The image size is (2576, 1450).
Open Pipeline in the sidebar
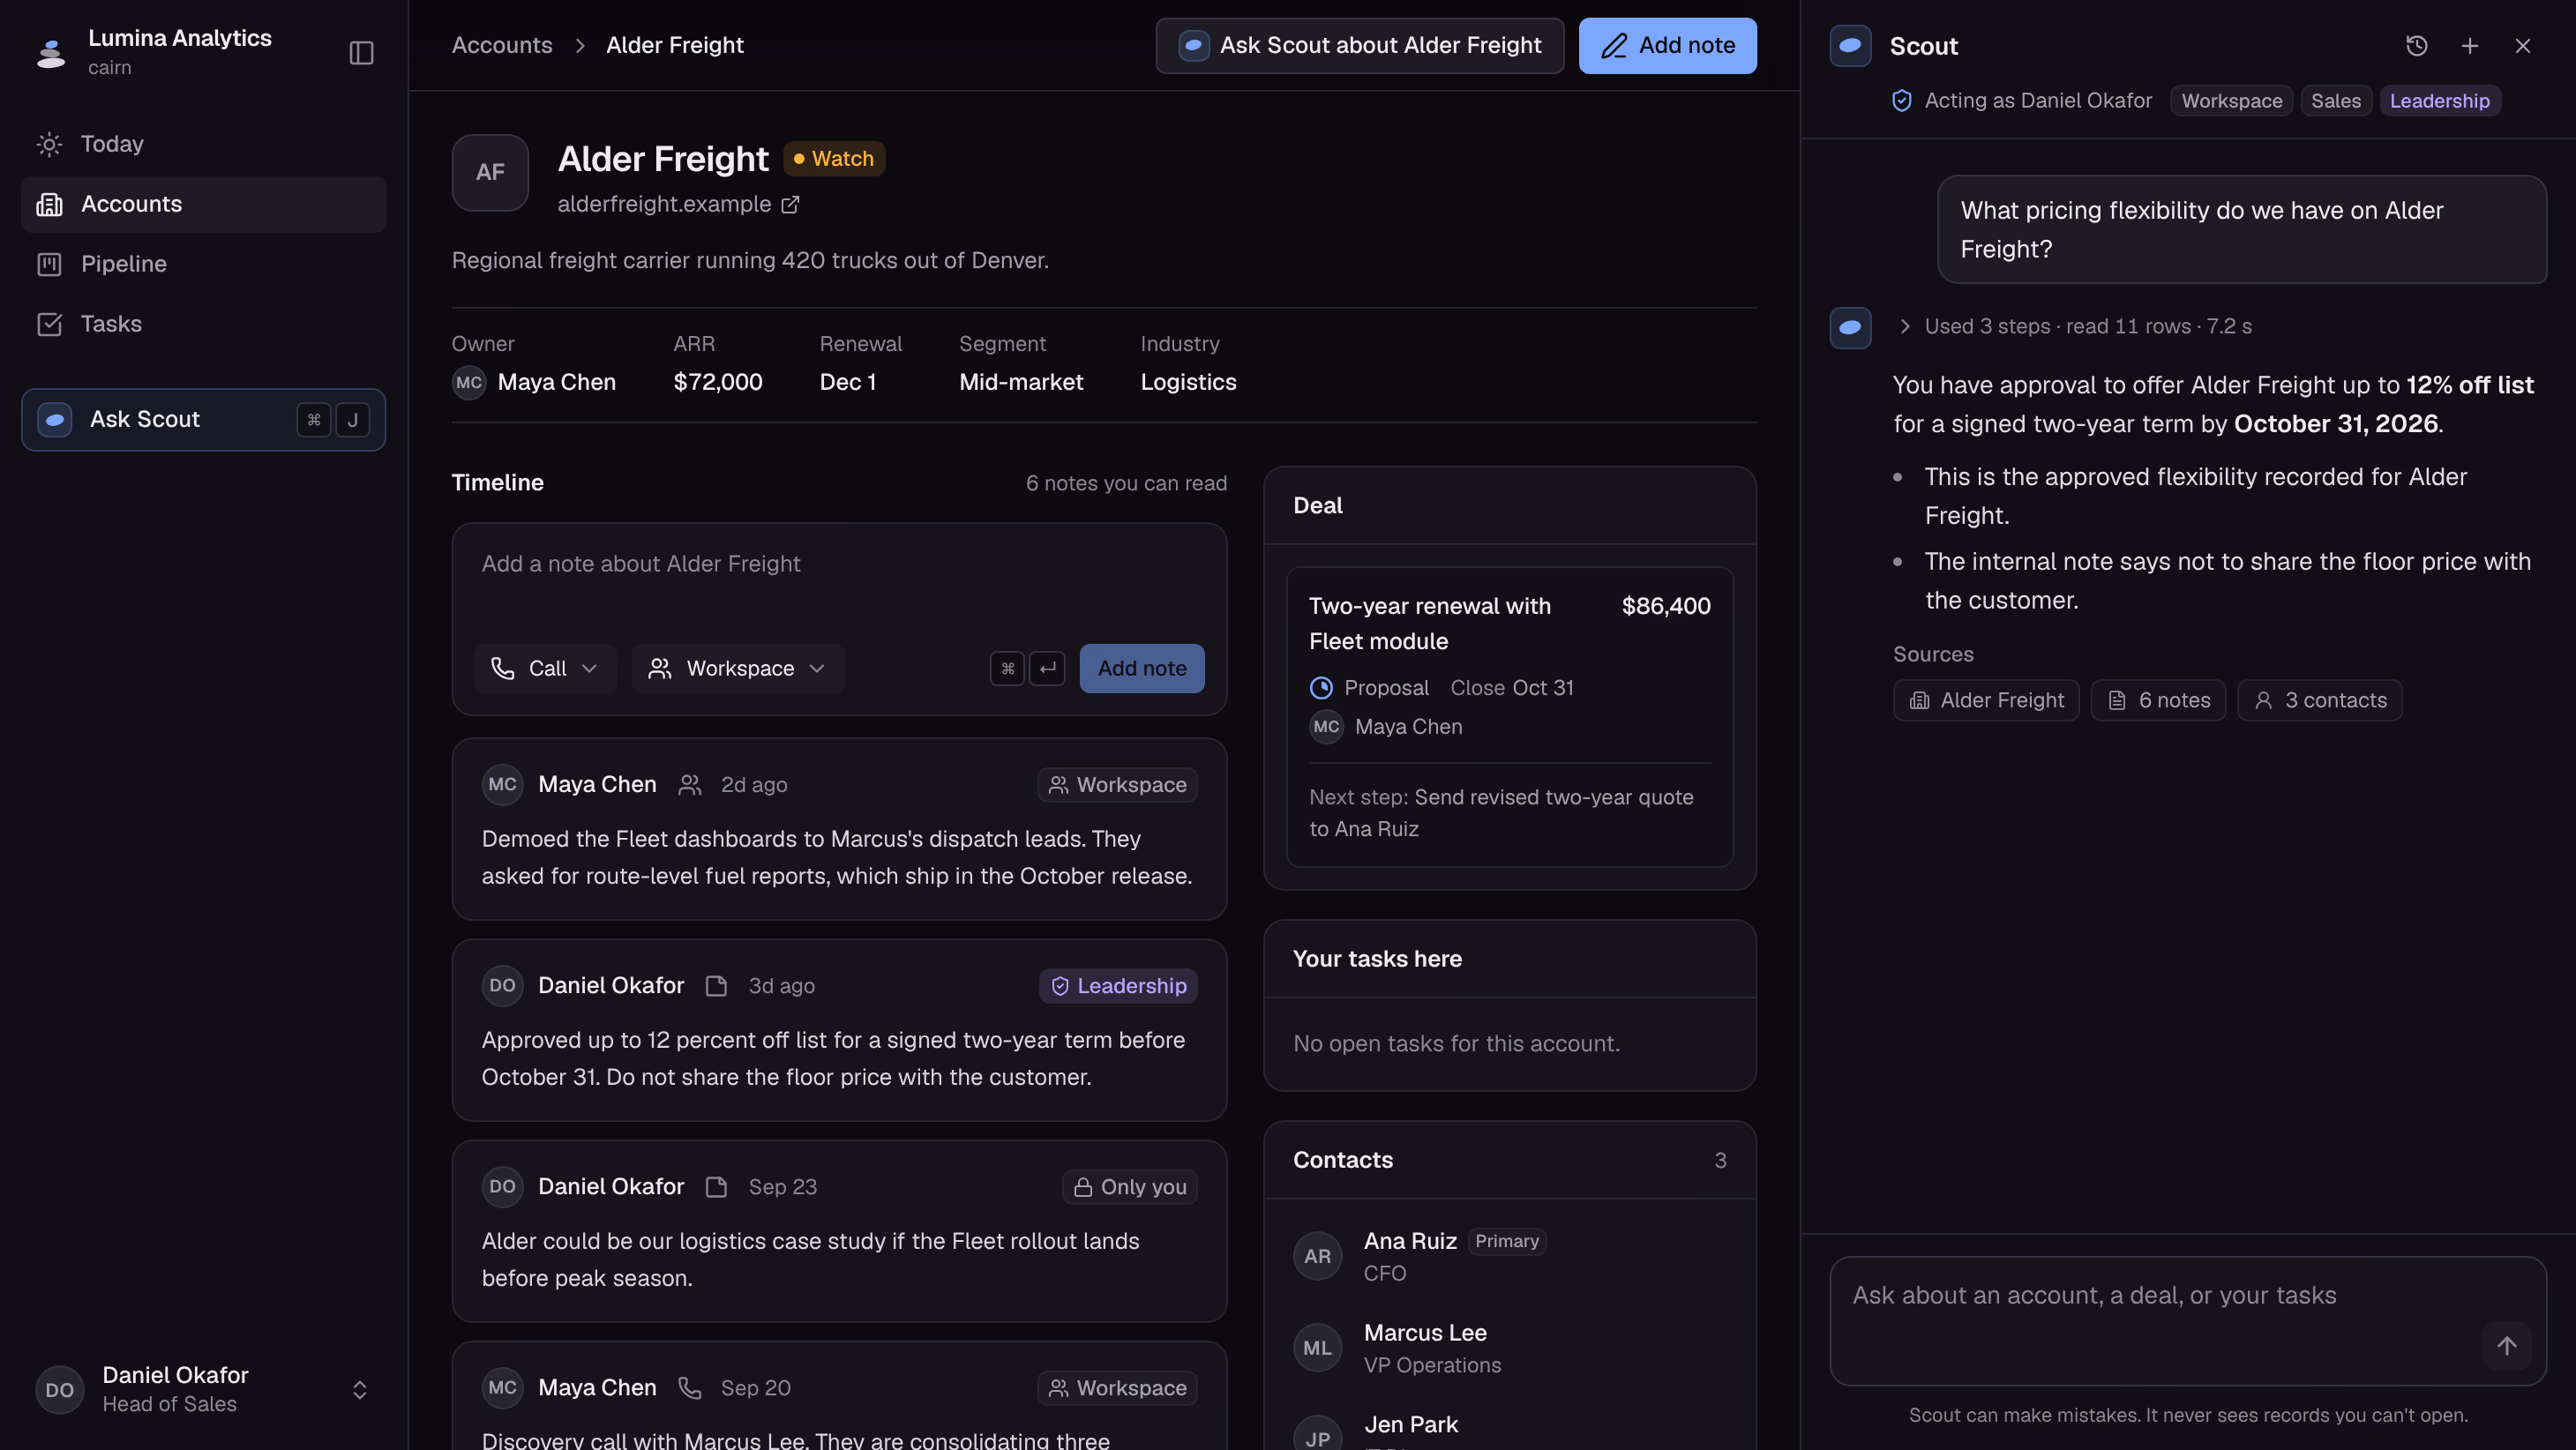coord(203,264)
